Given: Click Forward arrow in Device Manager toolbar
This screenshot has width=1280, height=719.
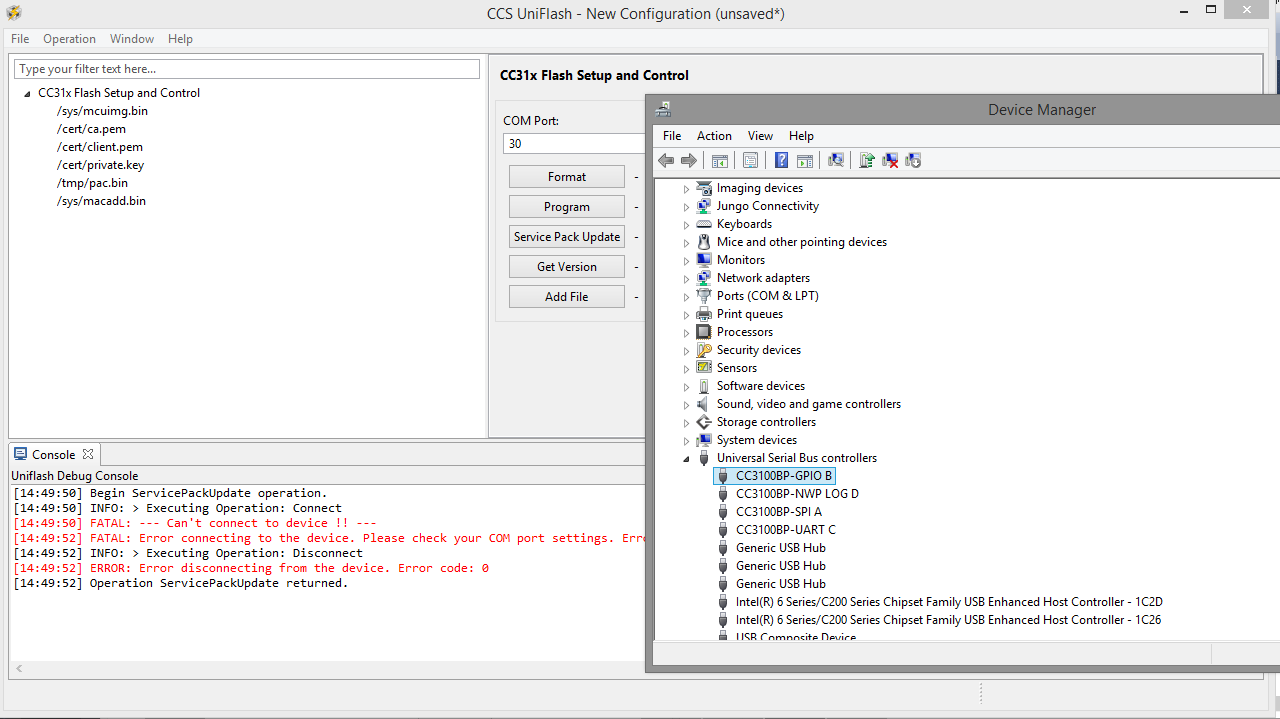Looking at the screenshot, I should click(688, 160).
